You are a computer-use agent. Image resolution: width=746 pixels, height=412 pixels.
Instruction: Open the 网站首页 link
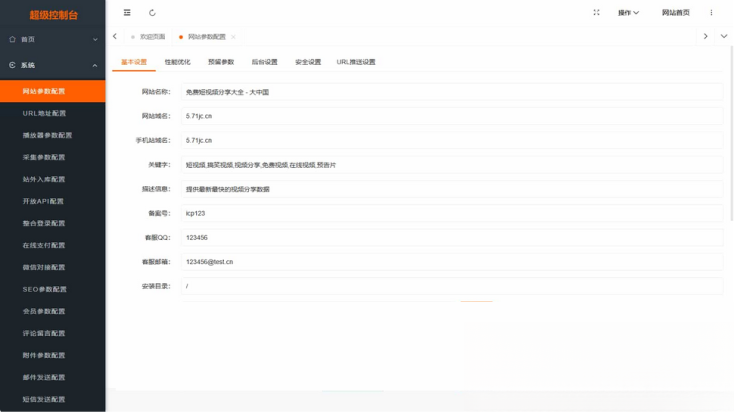click(676, 13)
